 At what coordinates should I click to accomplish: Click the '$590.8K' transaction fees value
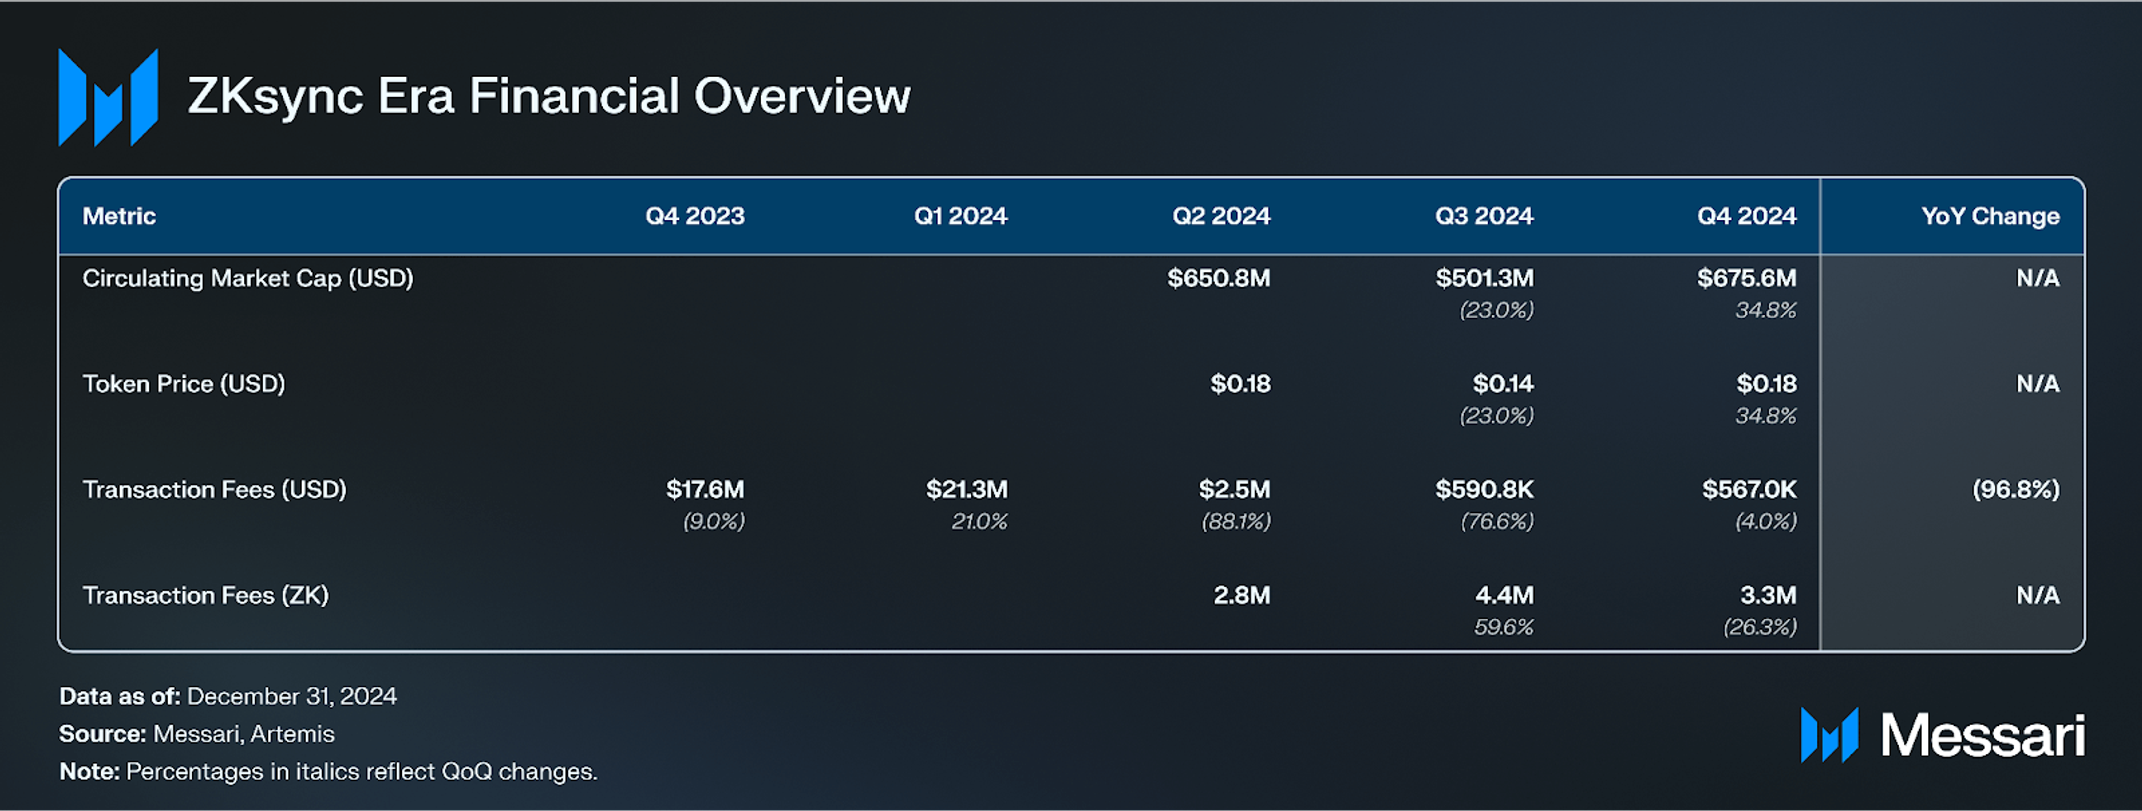(1484, 490)
